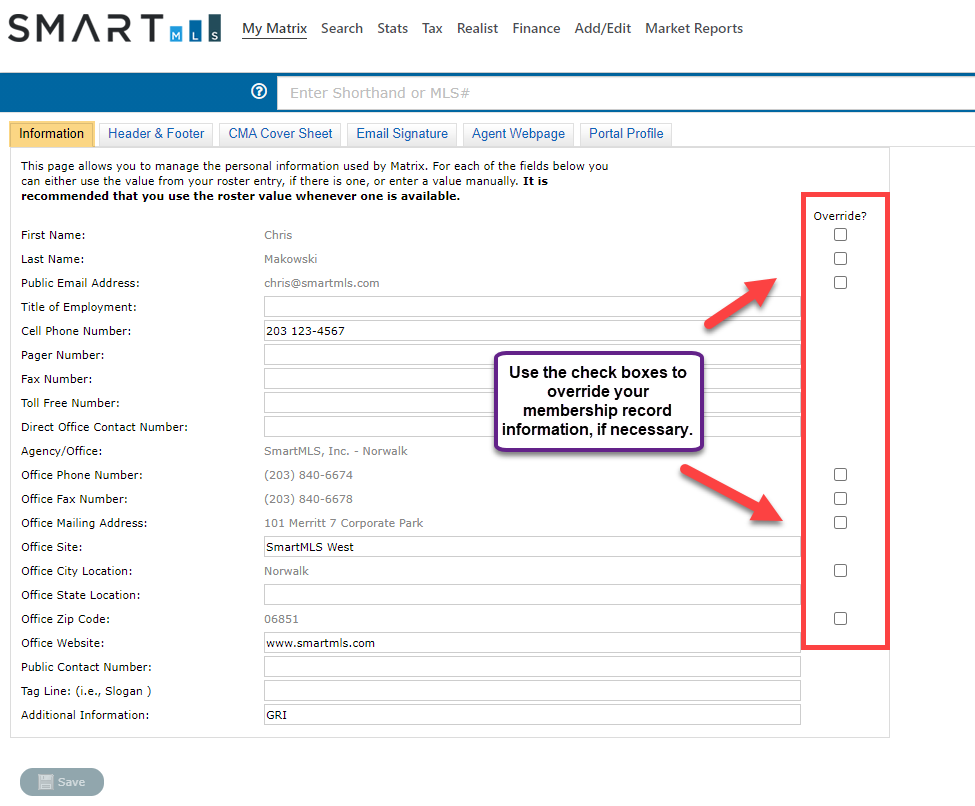Enable override for Last Name
975x806 pixels.
pyautogui.click(x=840, y=259)
